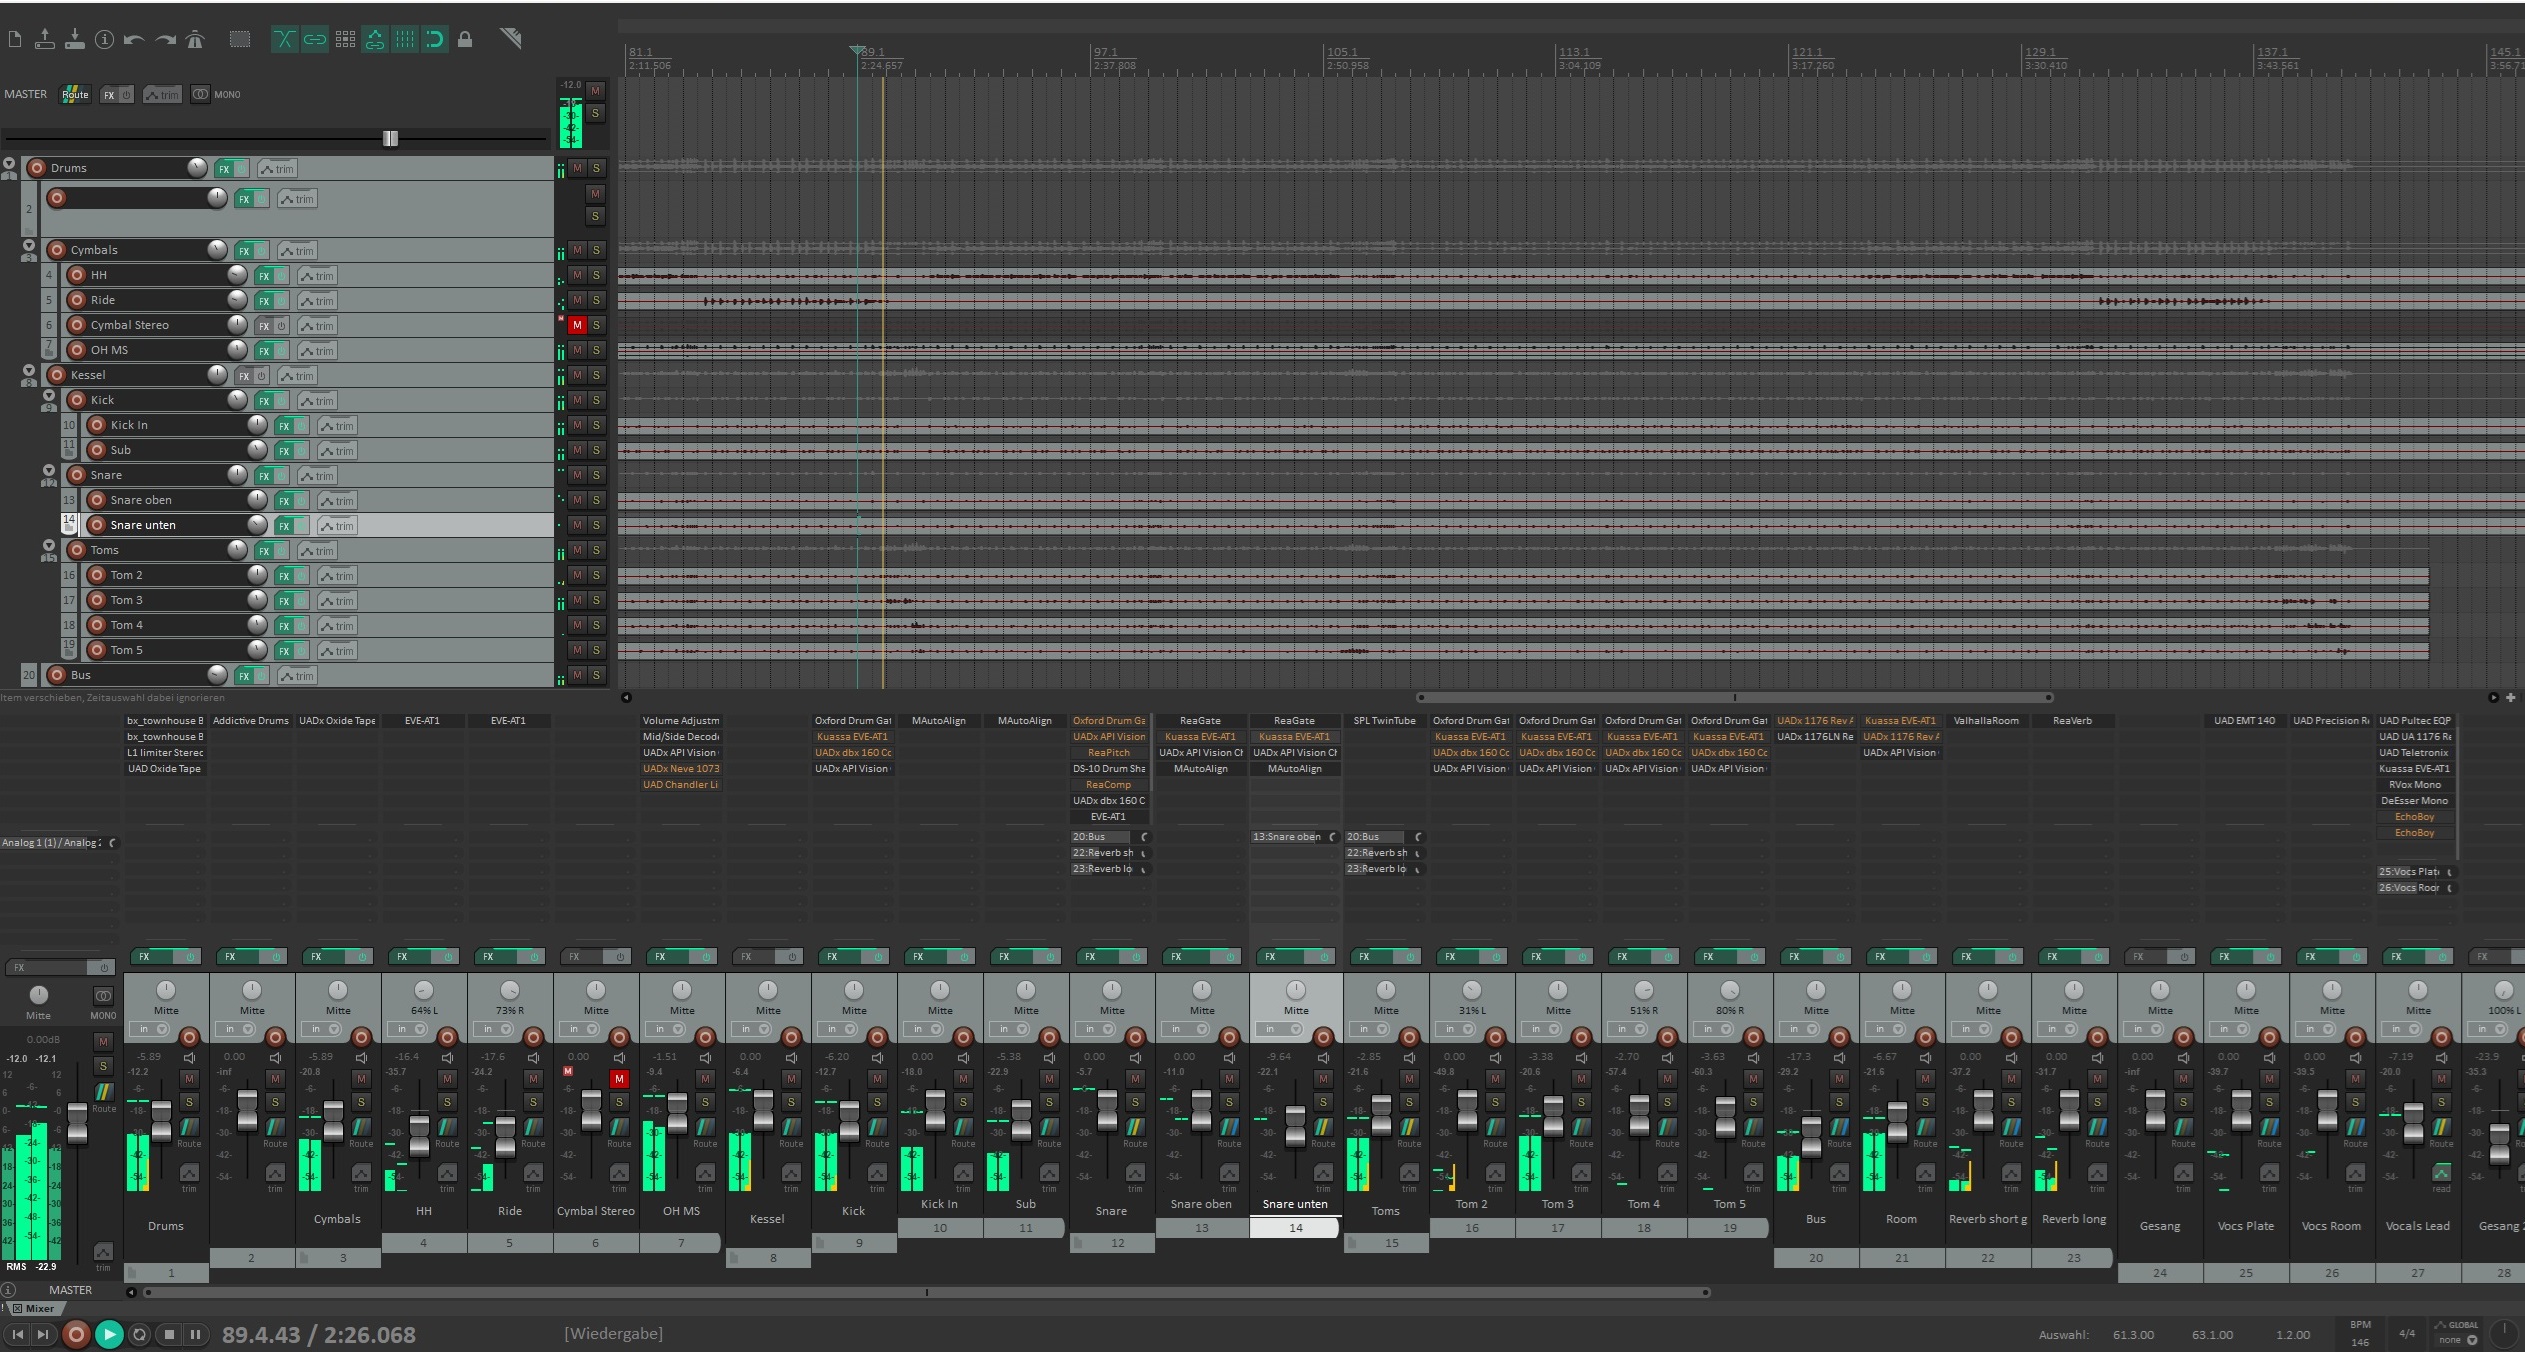Click the undo arrow in the toolbar
2525x1352 pixels.
point(134,40)
